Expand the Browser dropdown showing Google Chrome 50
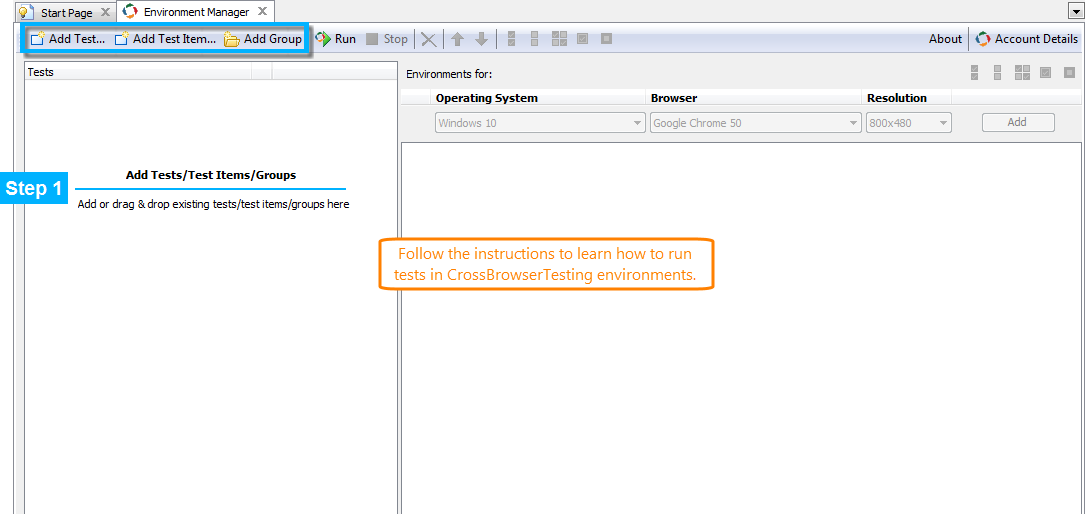Screen dimensions: 1085x514 (755, 123)
